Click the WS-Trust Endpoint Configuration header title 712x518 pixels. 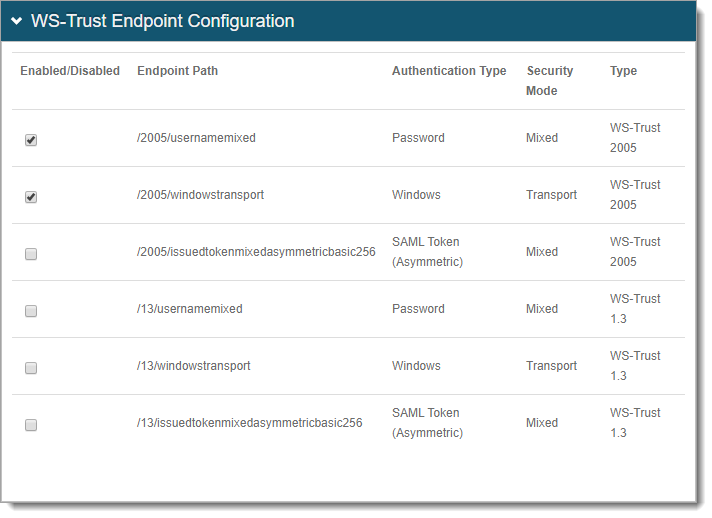[x=162, y=21]
